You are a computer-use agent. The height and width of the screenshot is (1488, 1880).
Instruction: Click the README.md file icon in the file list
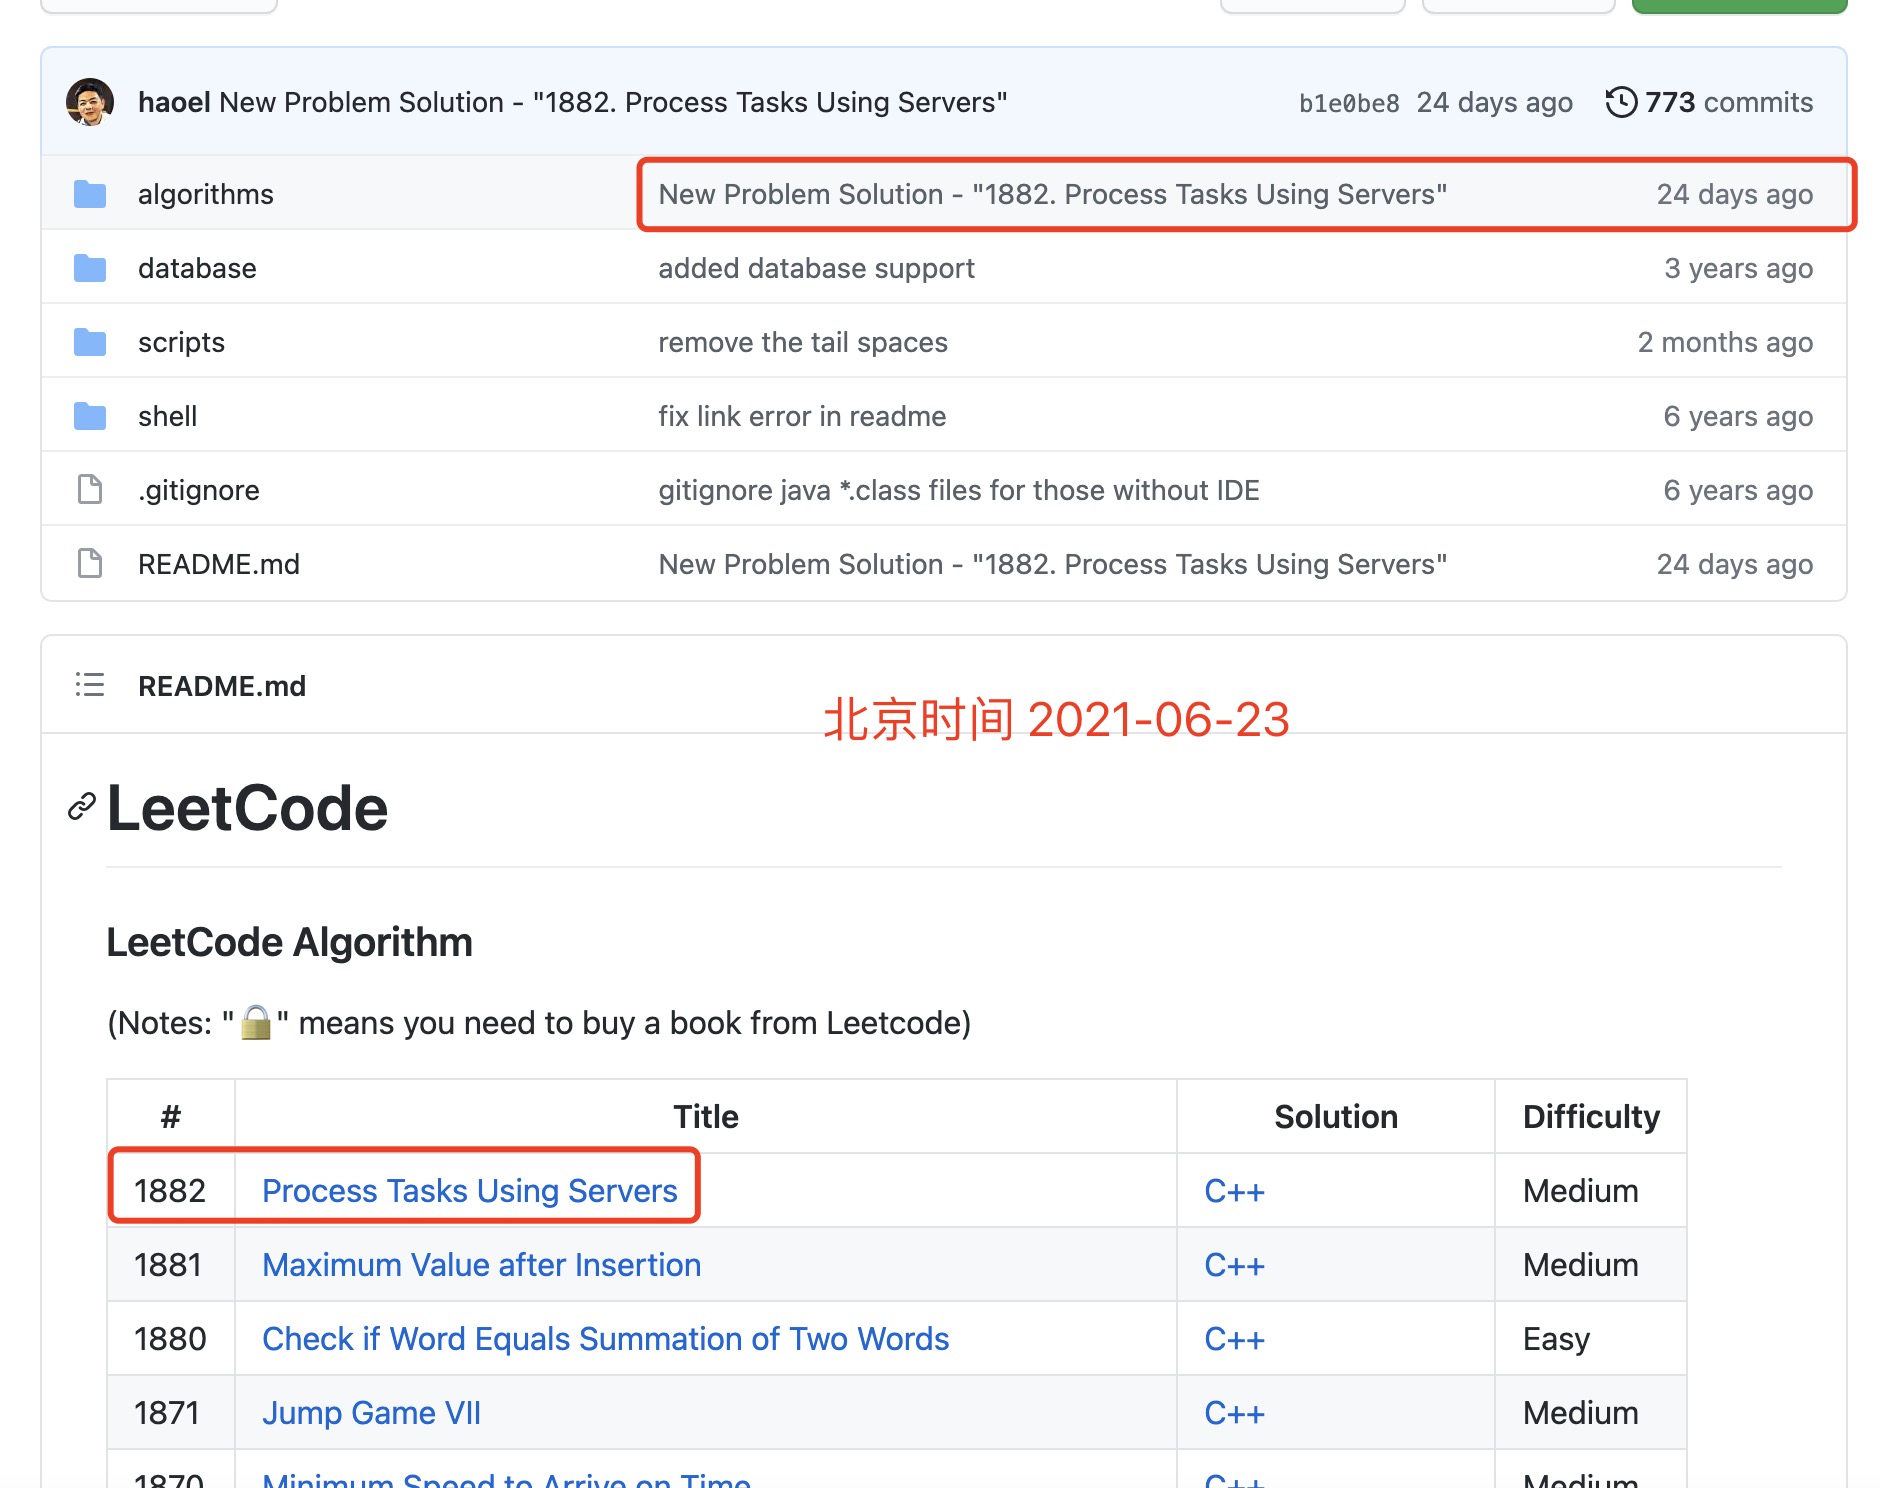point(90,564)
